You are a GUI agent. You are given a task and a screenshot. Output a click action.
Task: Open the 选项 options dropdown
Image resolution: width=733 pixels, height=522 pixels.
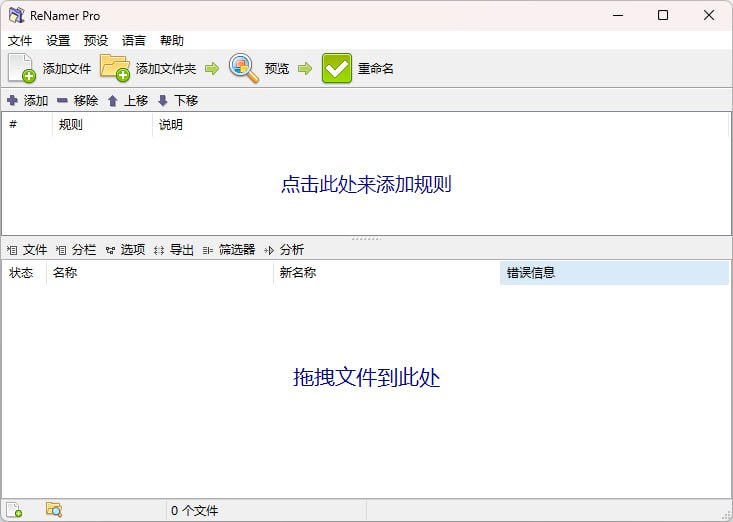point(126,250)
